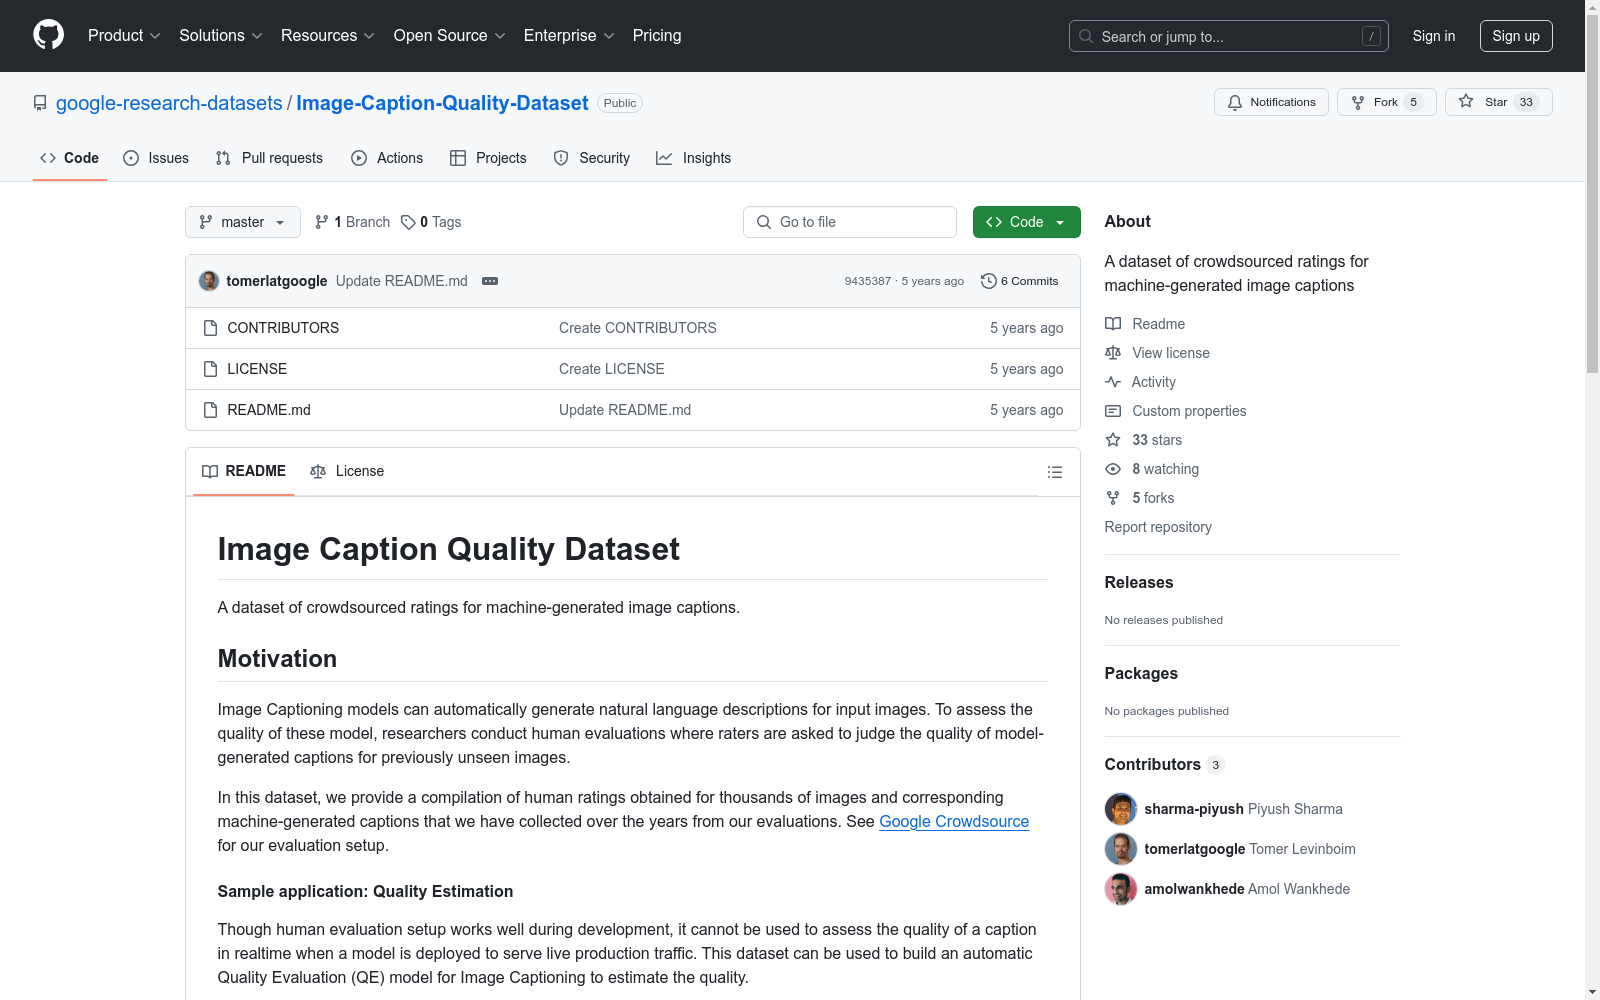Click the Notifications bell icon
This screenshot has width=1600, height=1000.
(x=1235, y=102)
